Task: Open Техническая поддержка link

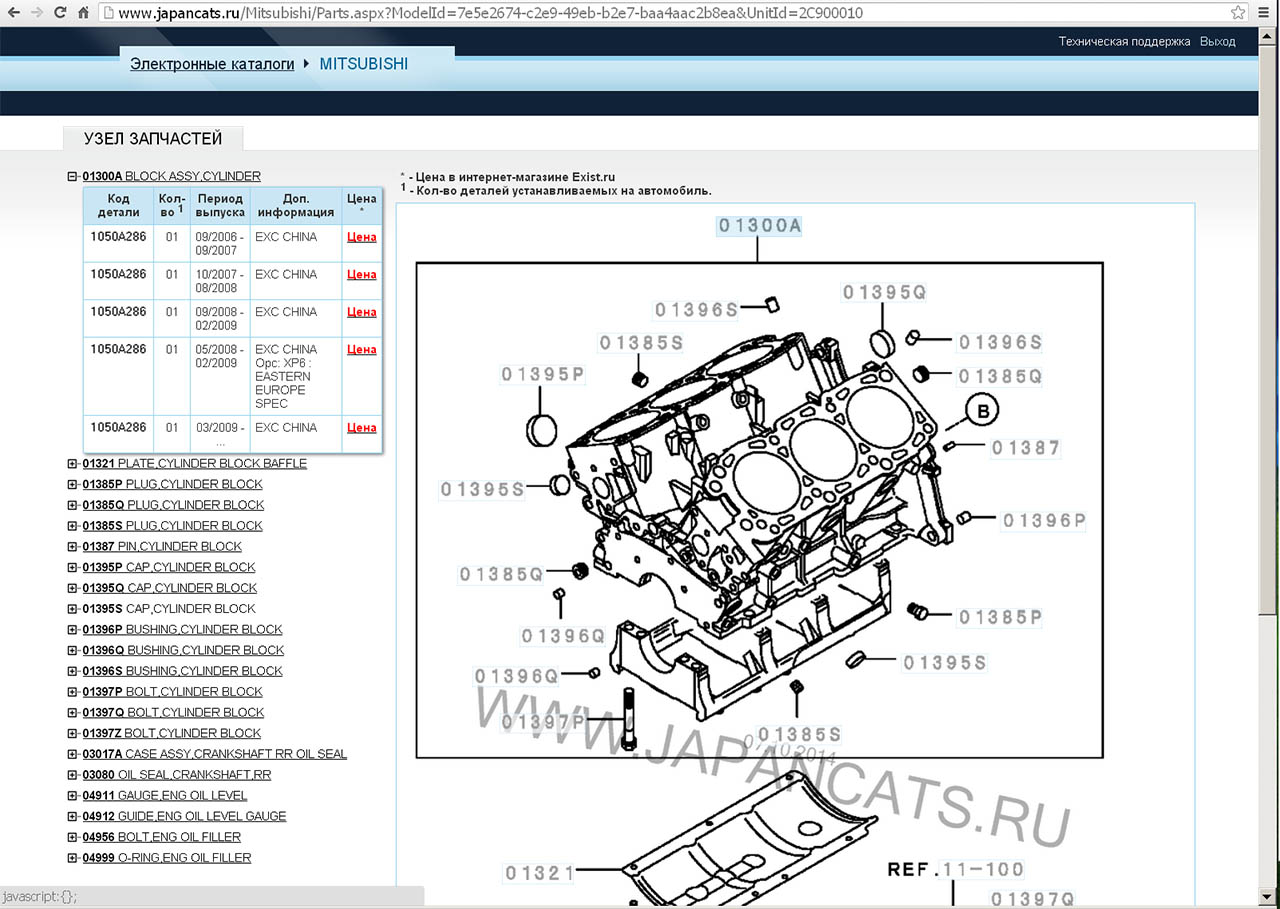Action: (x=1124, y=42)
